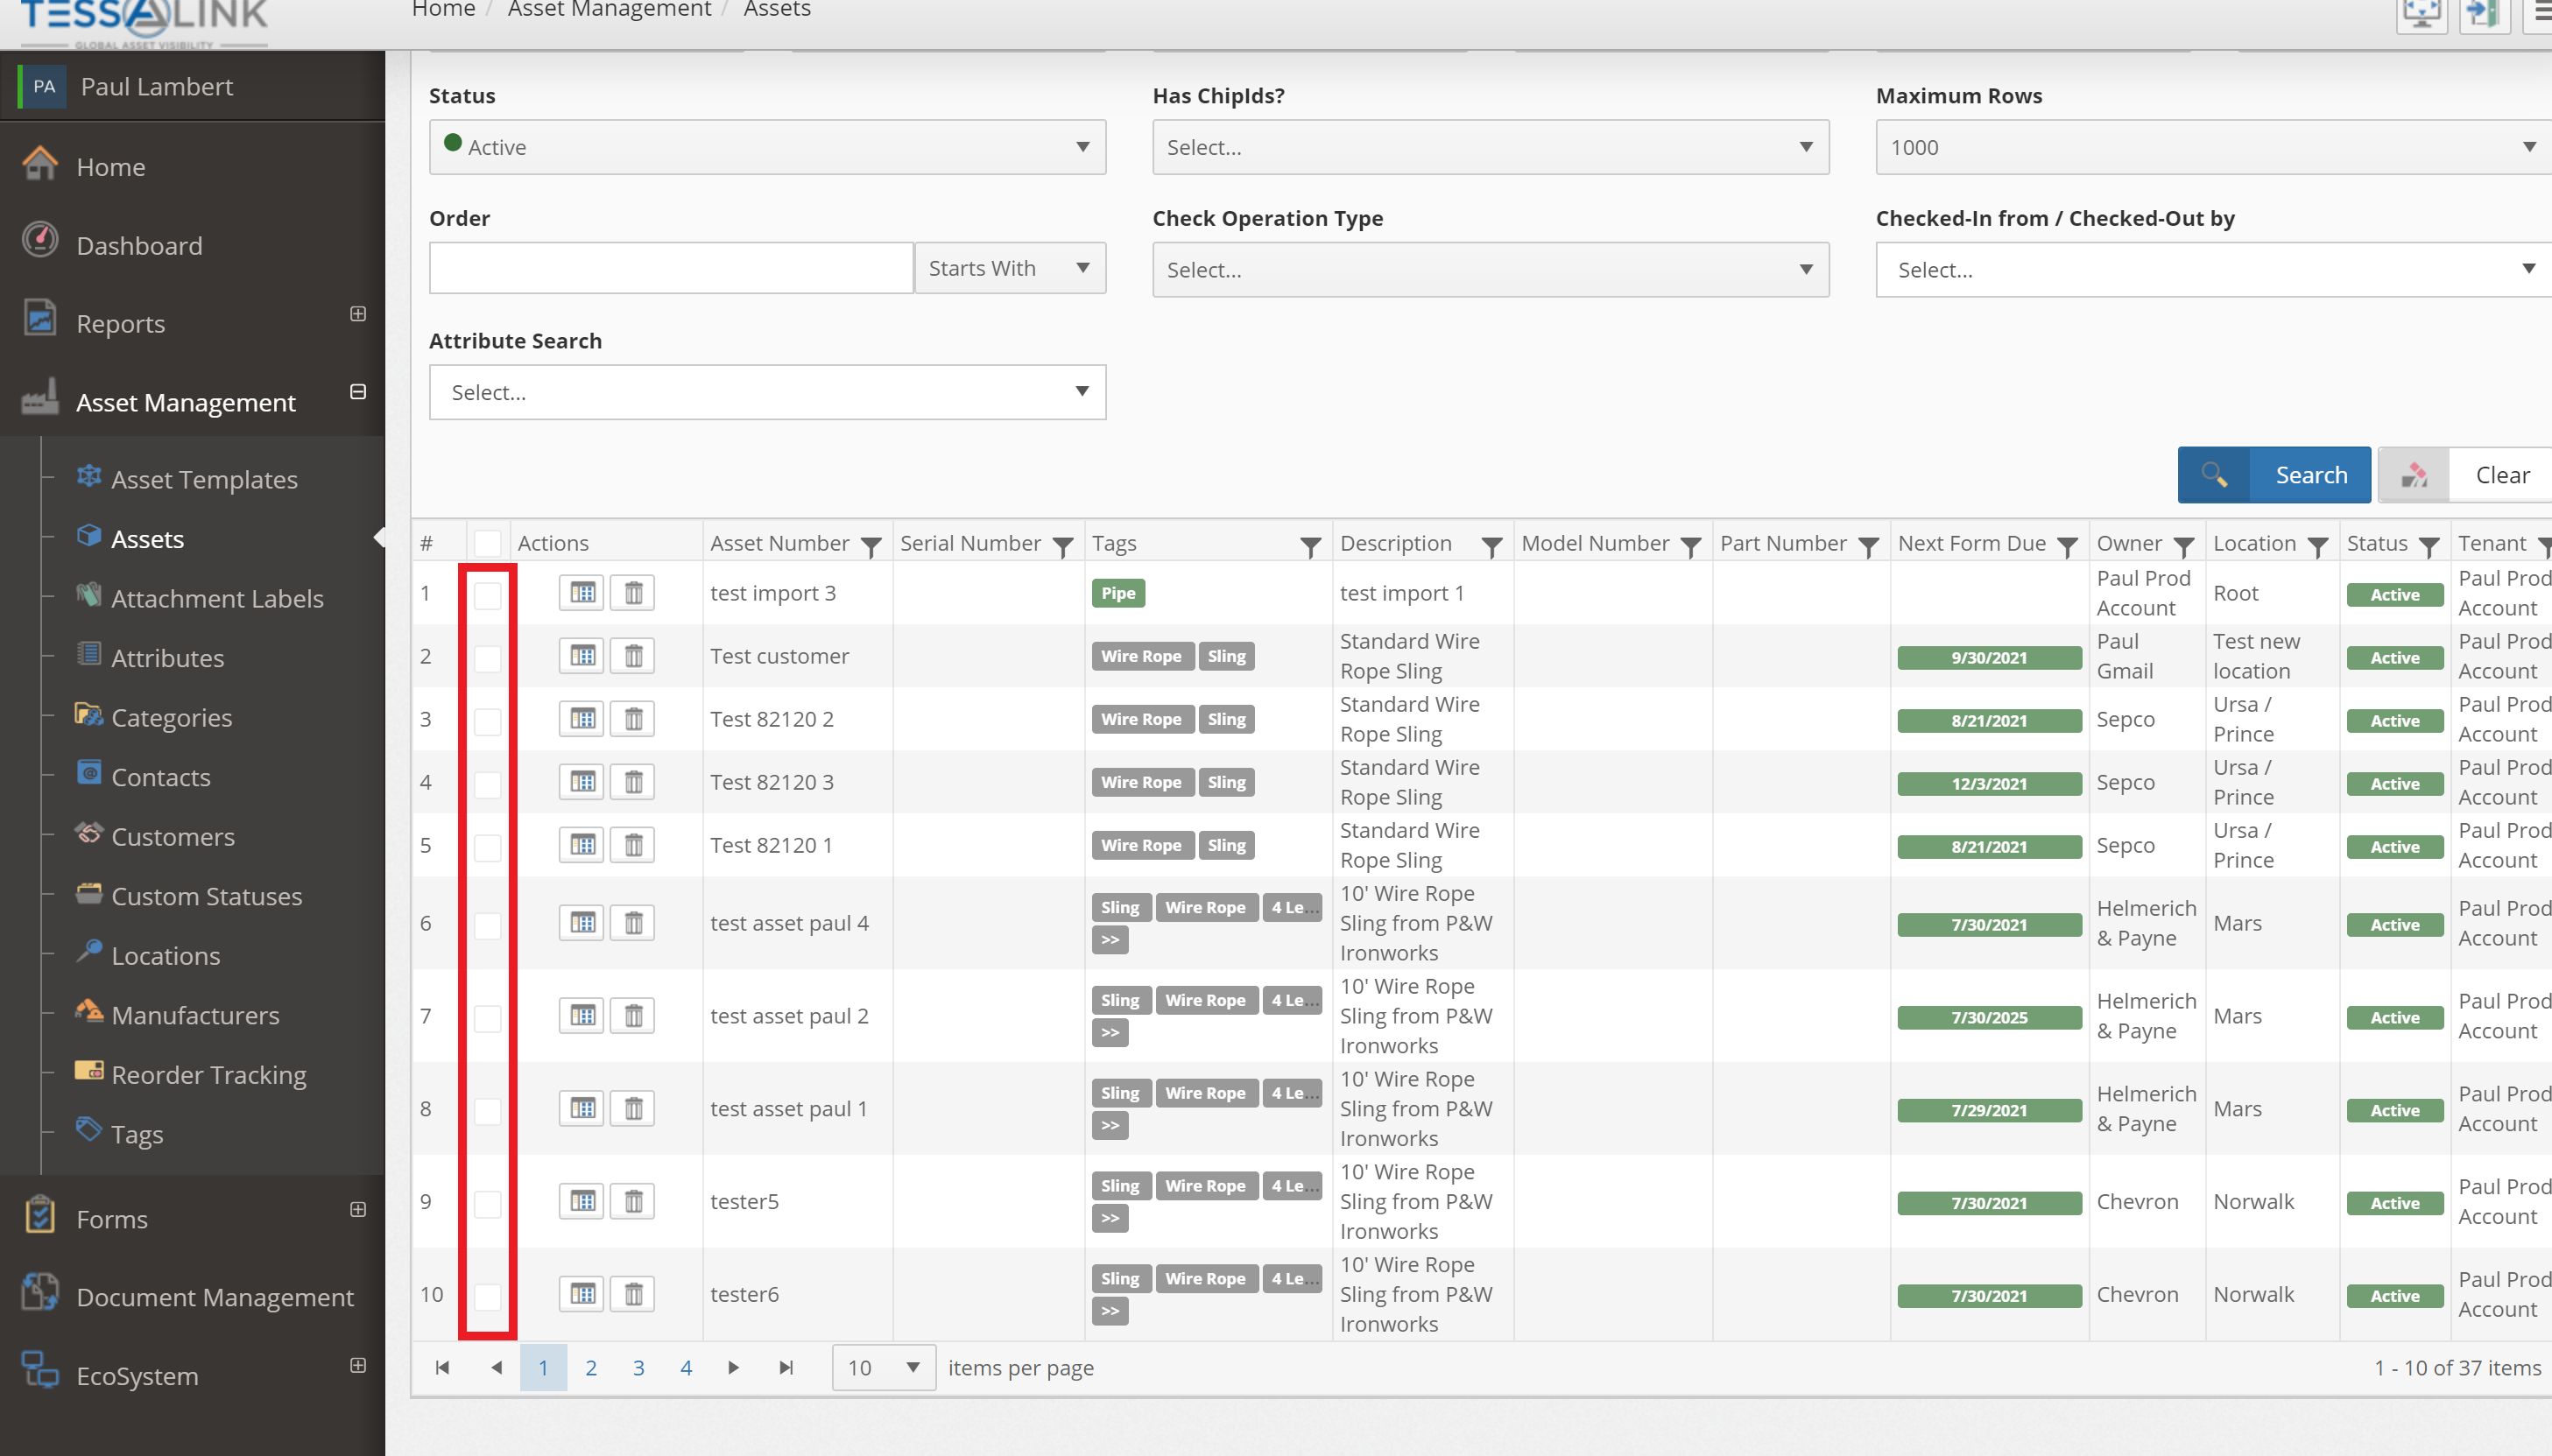Click the 7/30/2025 Next Form Due bar

[x=1989, y=1018]
